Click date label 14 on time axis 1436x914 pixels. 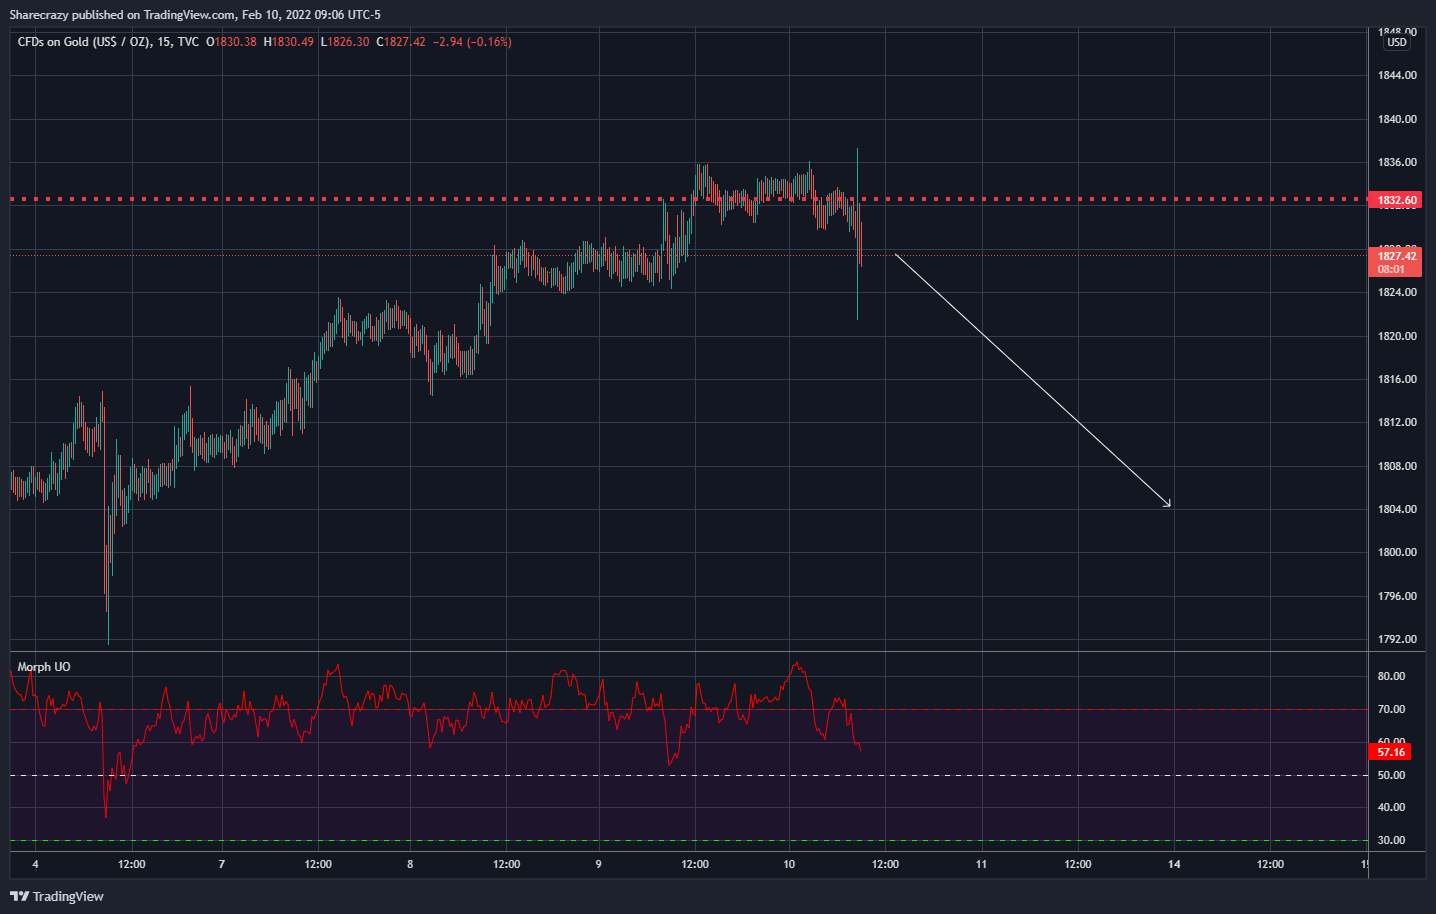tap(1174, 864)
